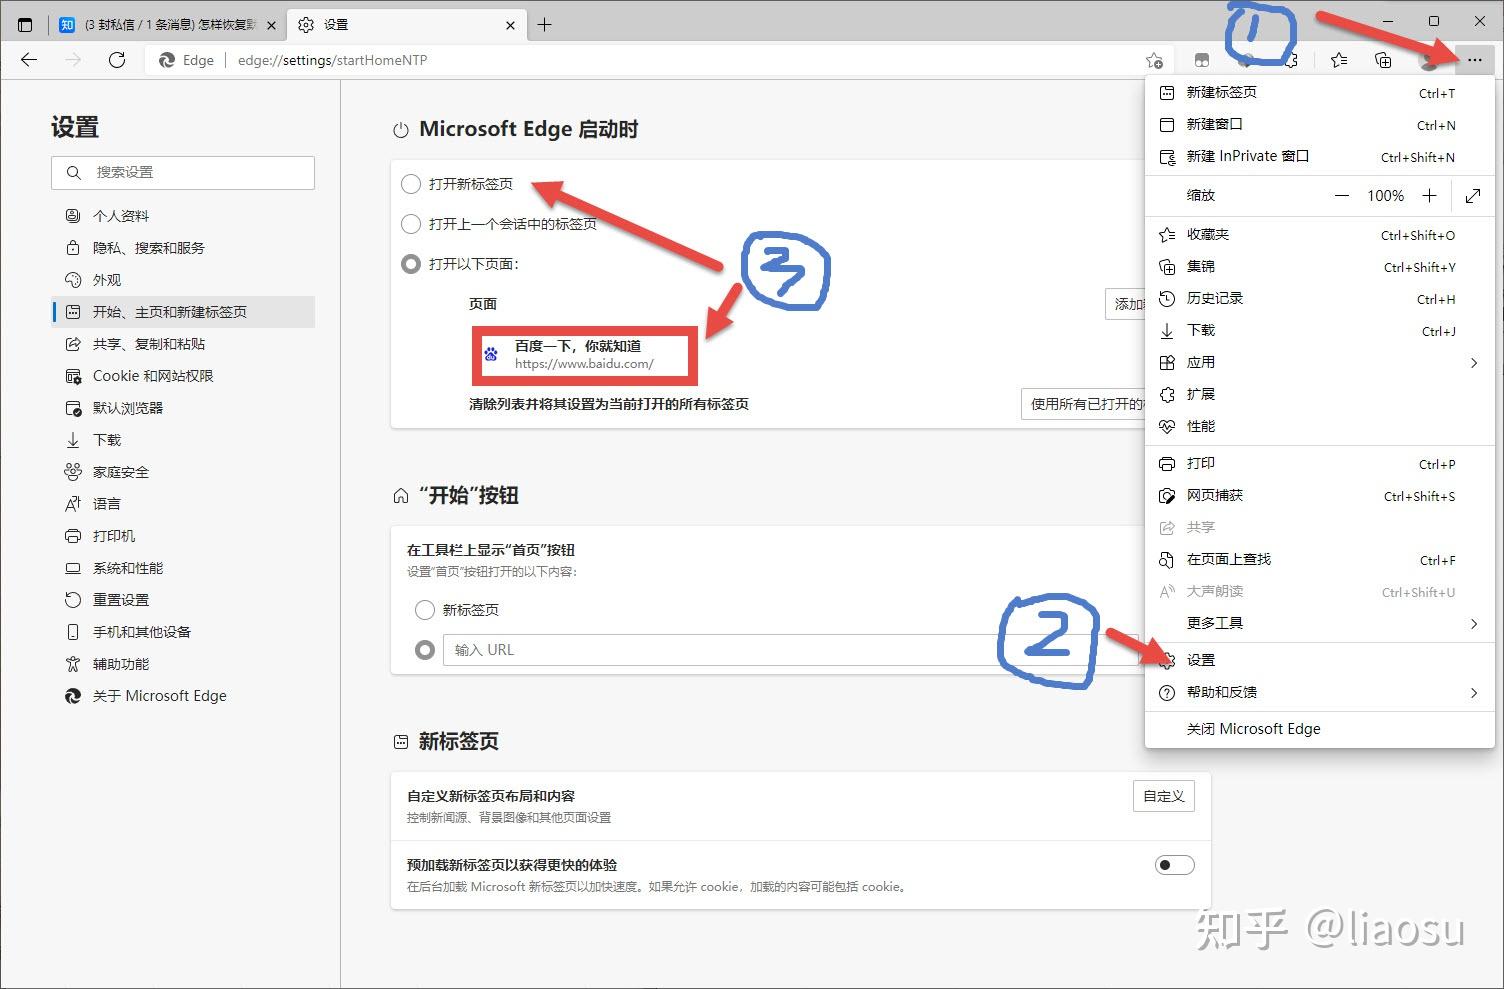Open 集锦 from menu
1504x989 pixels.
tap(1319, 267)
